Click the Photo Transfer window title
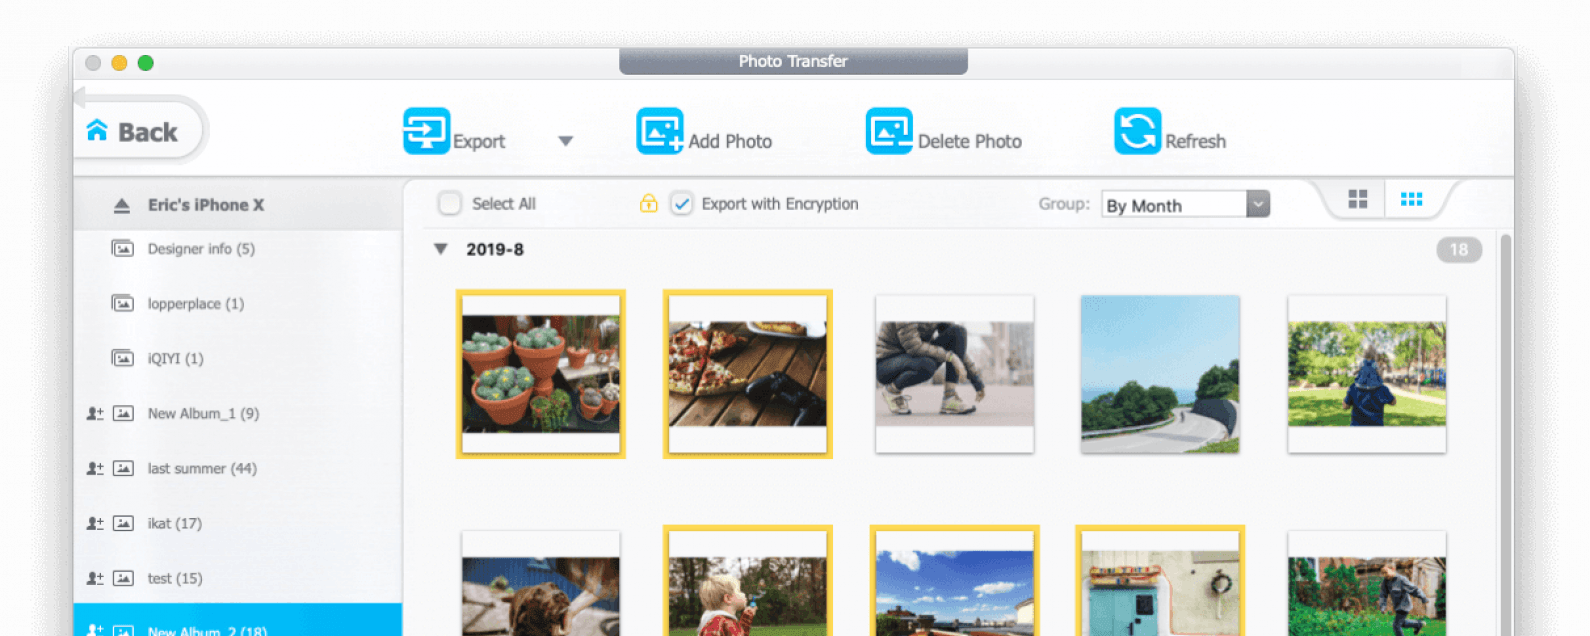This screenshot has height=636, width=1590. pos(793,61)
